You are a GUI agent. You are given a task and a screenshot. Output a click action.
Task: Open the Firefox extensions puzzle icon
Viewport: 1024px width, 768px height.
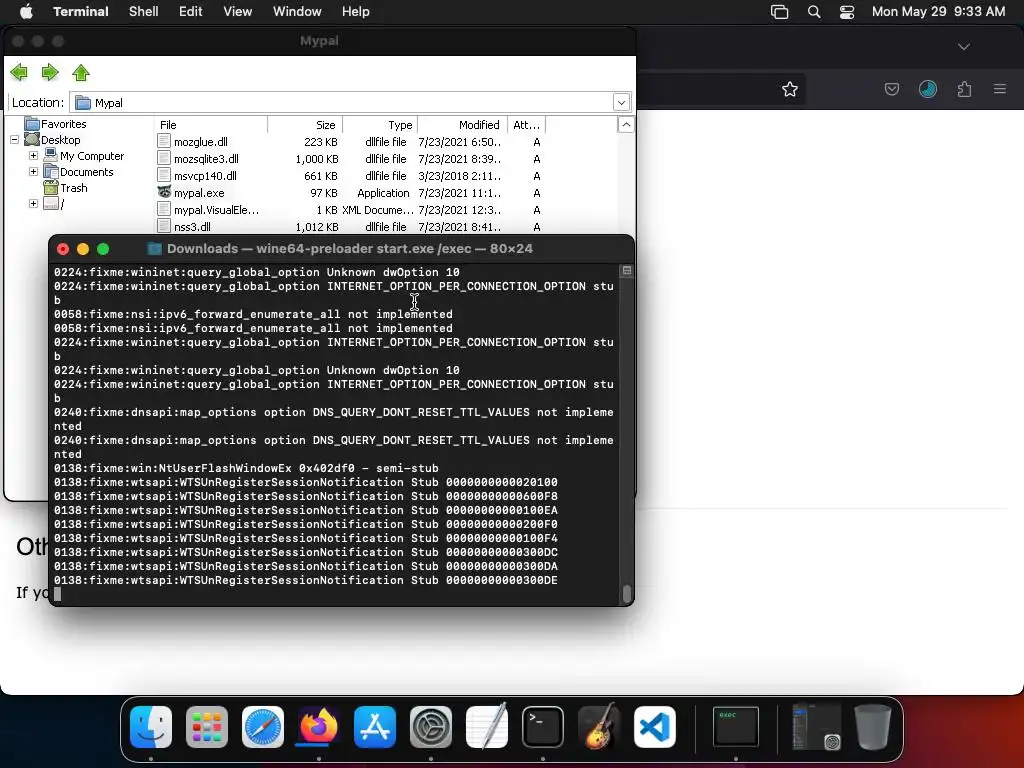[x=964, y=89]
